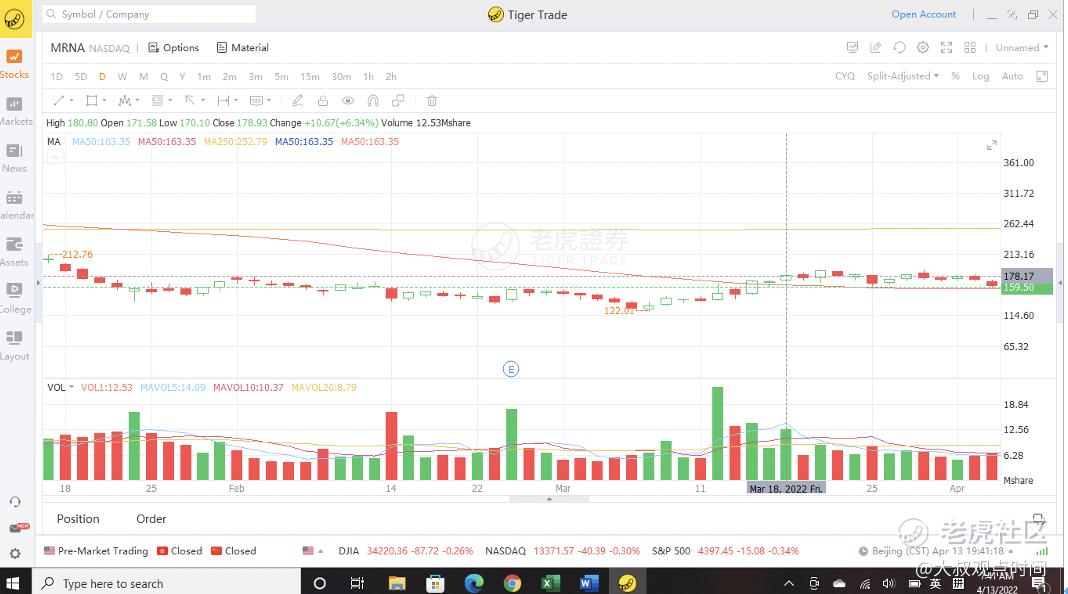The width and height of the screenshot is (1068, 594).
Task: Select the horizontal range measure tool
Action: pos(223,101)
